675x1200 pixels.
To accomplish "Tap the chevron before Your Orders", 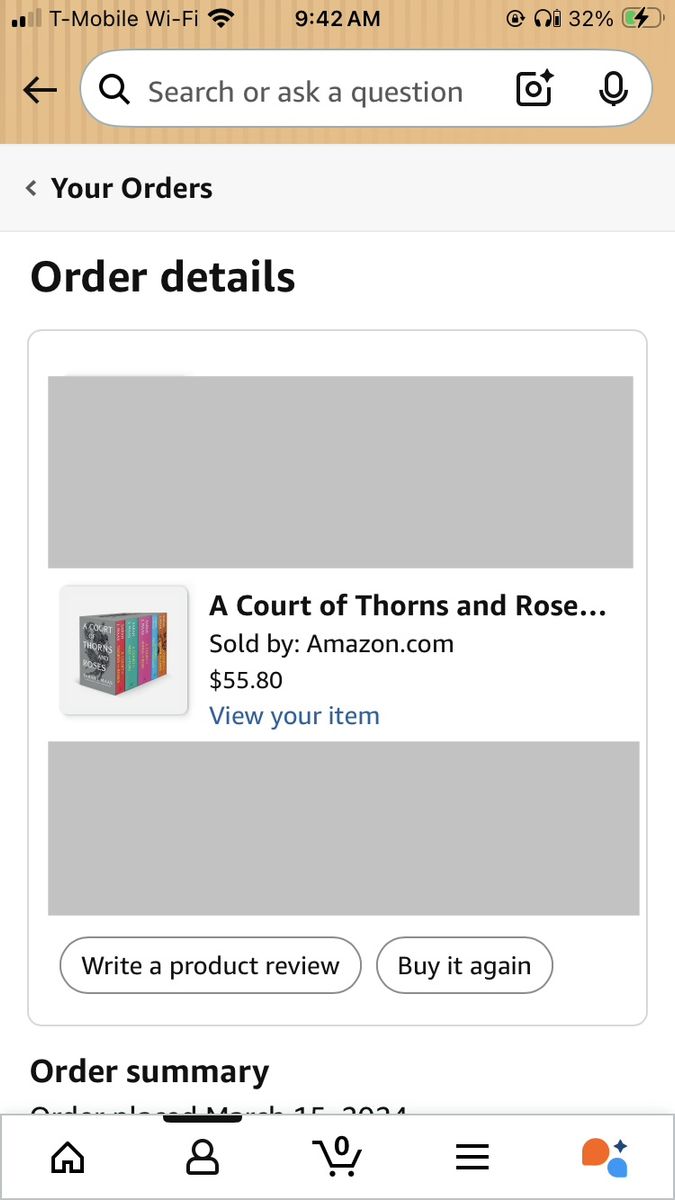I will pos(31,188).
